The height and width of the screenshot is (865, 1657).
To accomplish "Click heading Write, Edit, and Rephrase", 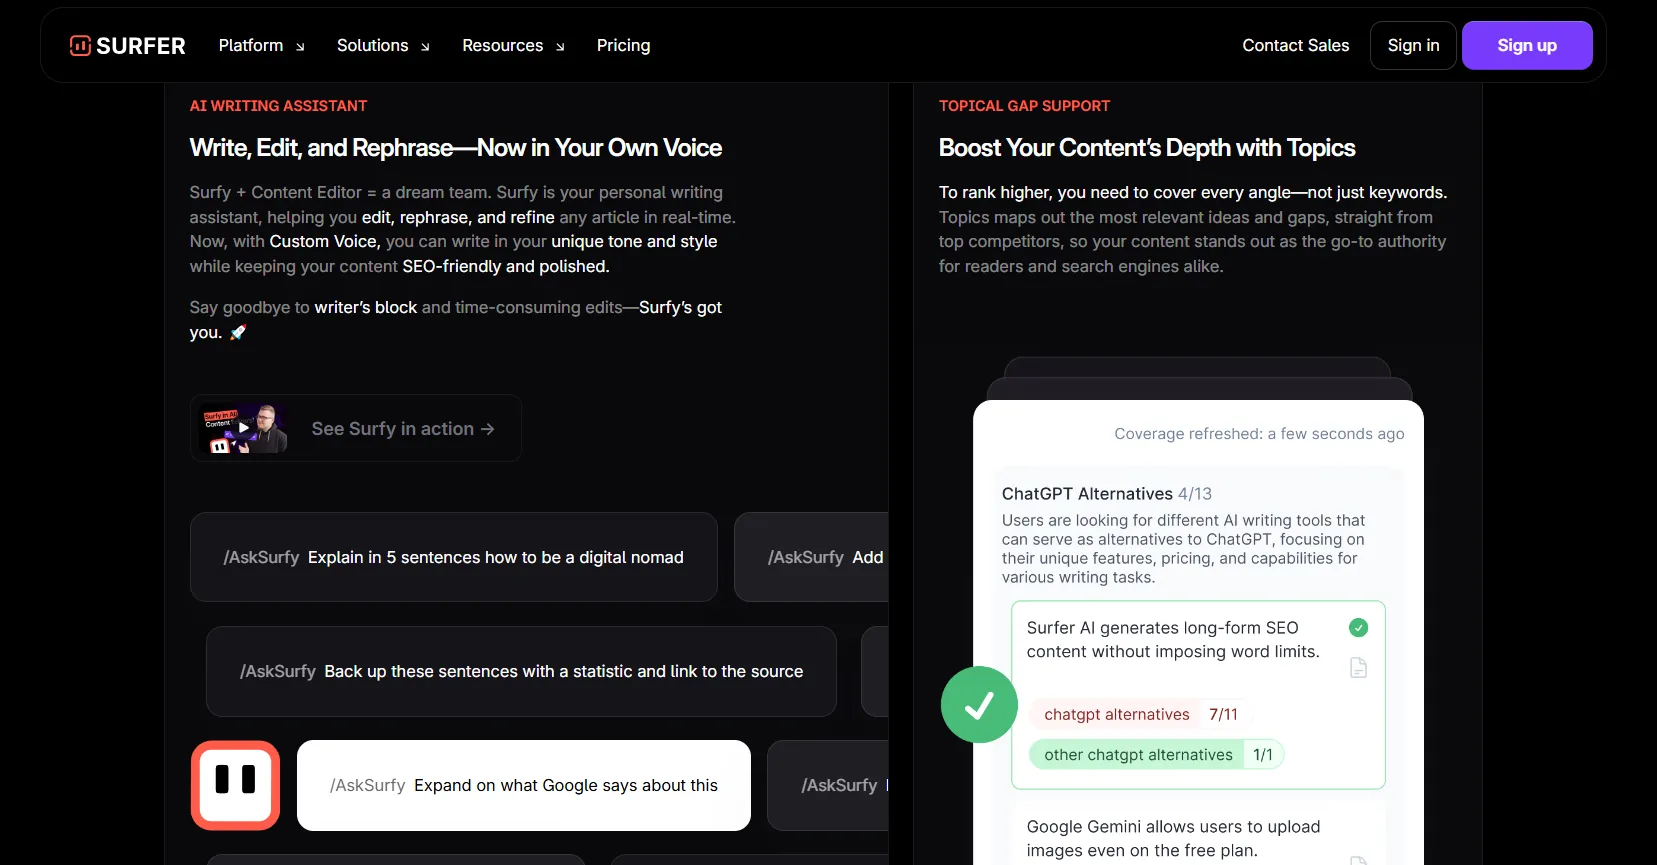I will [455, 148].
